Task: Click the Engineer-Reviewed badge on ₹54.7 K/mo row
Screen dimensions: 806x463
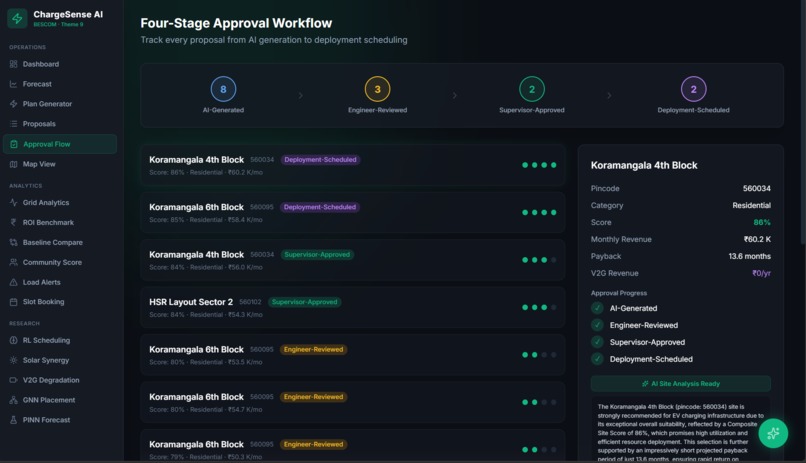Action: click(x=313, y=397)
